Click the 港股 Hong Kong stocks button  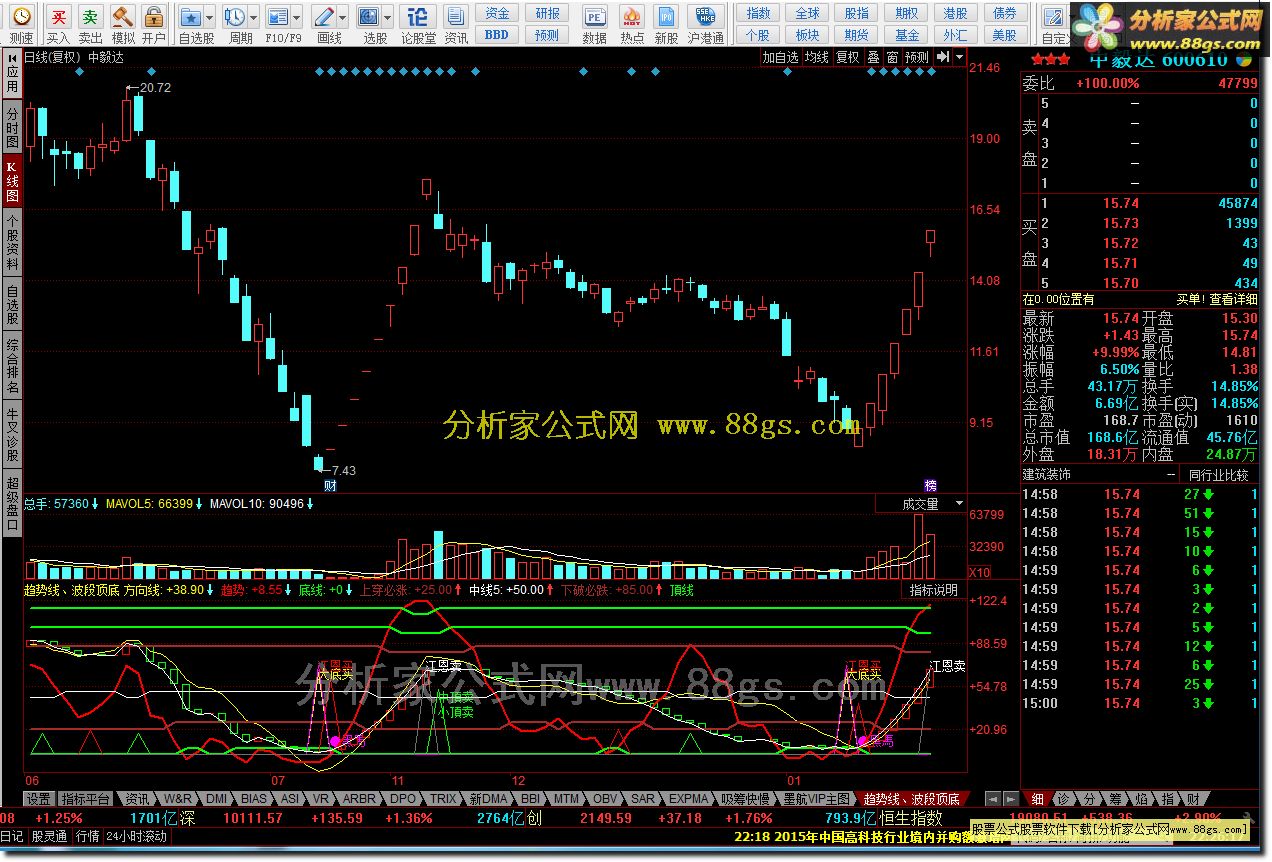click(x=955, y=14)
